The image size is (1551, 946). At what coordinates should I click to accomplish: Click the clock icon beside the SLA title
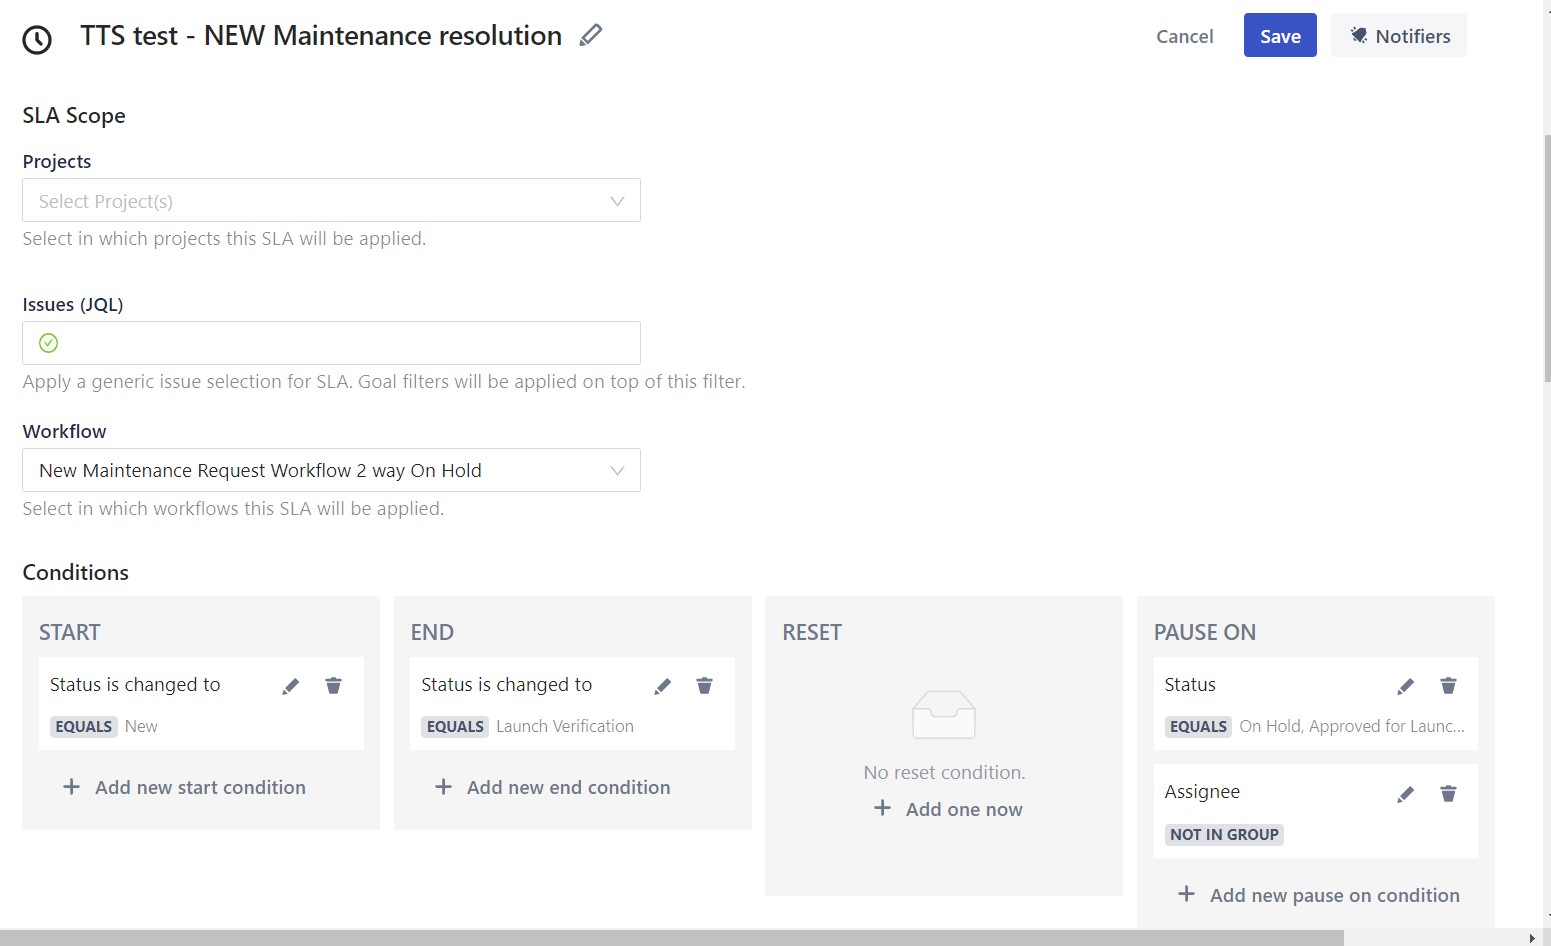coord(37,40)
